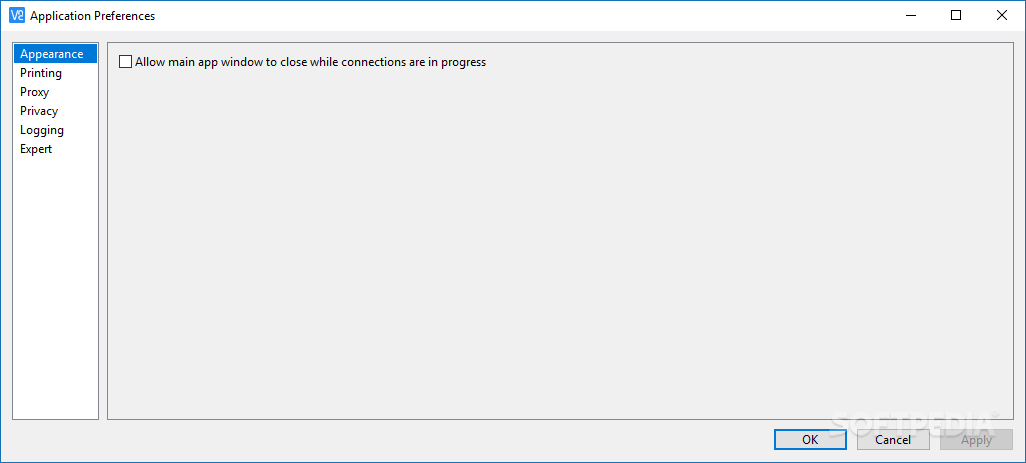Image resolution: width=1026 pixels, height=463 pixels.
Task: Show the Logging preferences
Action: (42, 130)
